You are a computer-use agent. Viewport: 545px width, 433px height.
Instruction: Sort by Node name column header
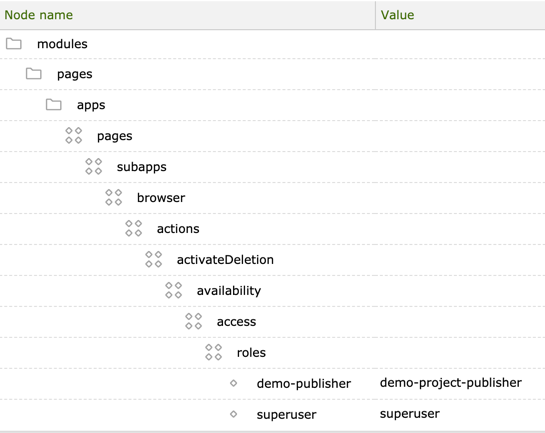[39, 15]
